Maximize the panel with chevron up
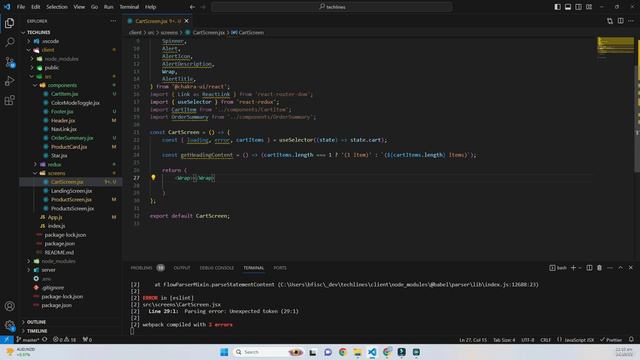Viewport: 640px width, 360px height. click(620, 268)
